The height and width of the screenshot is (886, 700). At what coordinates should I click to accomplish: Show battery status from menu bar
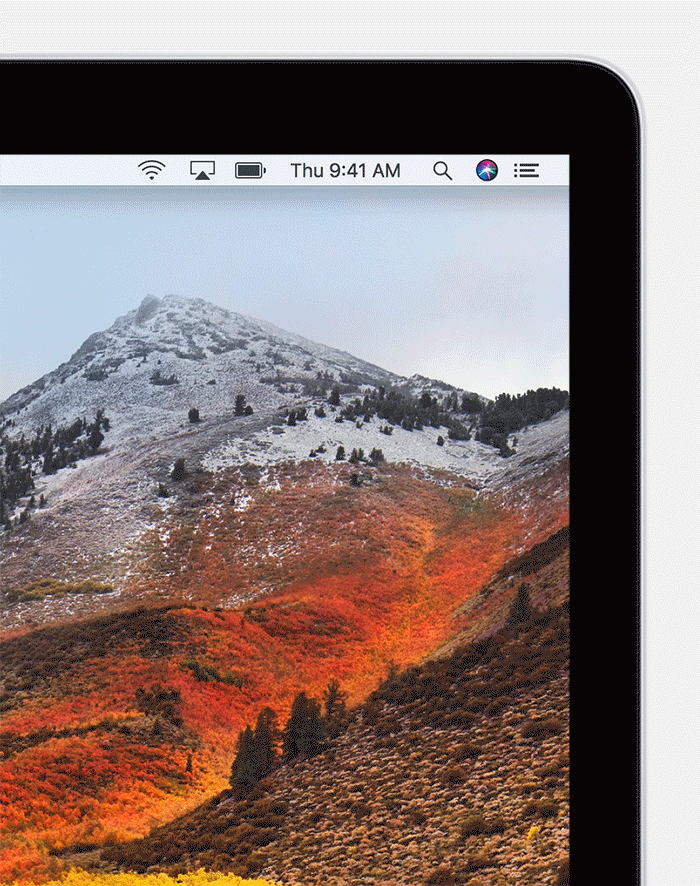pos(250,170)
